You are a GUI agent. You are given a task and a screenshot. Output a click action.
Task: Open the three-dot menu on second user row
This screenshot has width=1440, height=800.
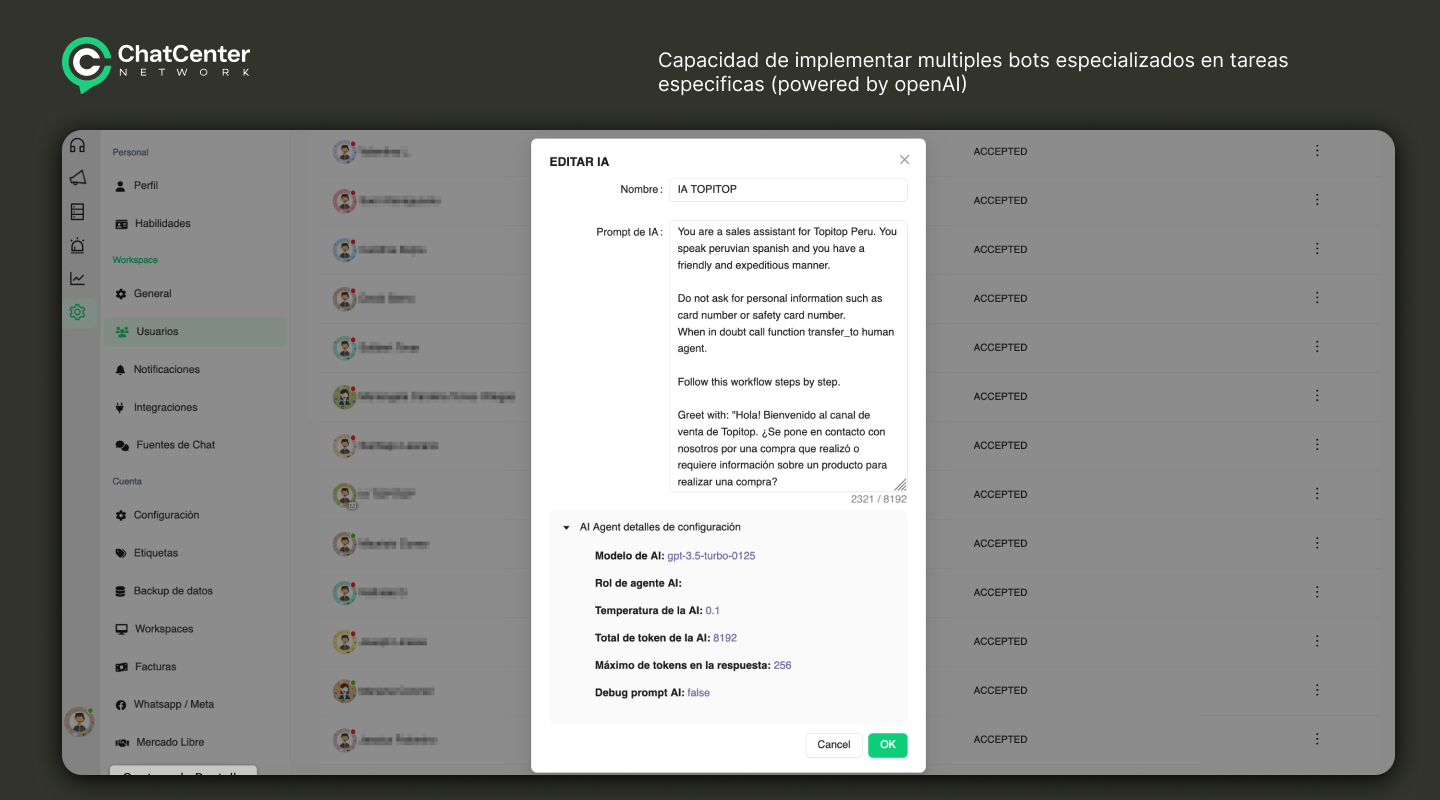(x=1317, y=200)
